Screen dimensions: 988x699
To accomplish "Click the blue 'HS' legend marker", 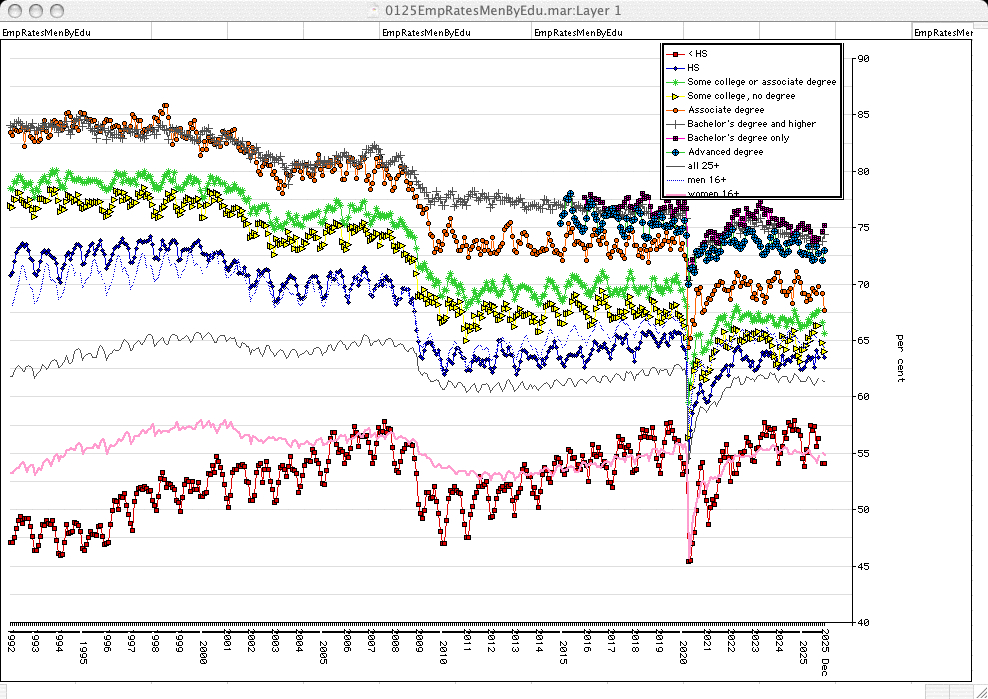I will 676,67.
